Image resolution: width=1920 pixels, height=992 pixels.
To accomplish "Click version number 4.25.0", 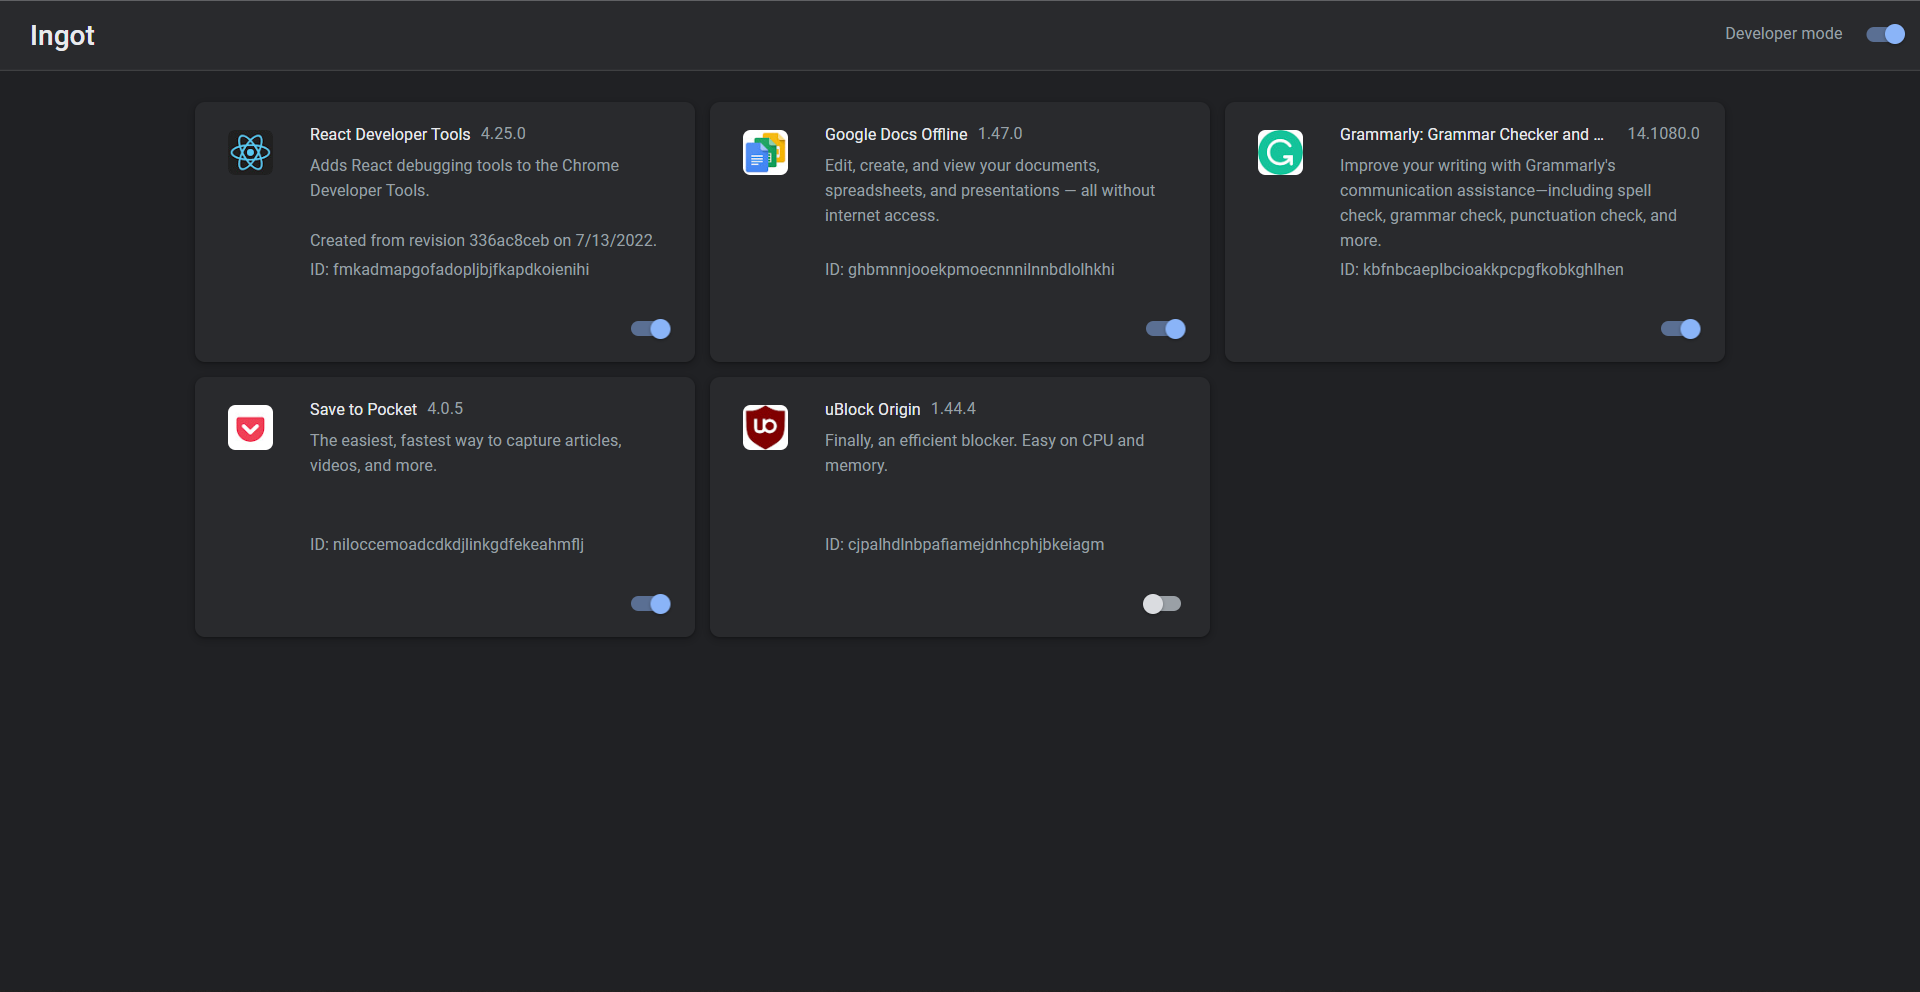I will click(x=503, y=134).
